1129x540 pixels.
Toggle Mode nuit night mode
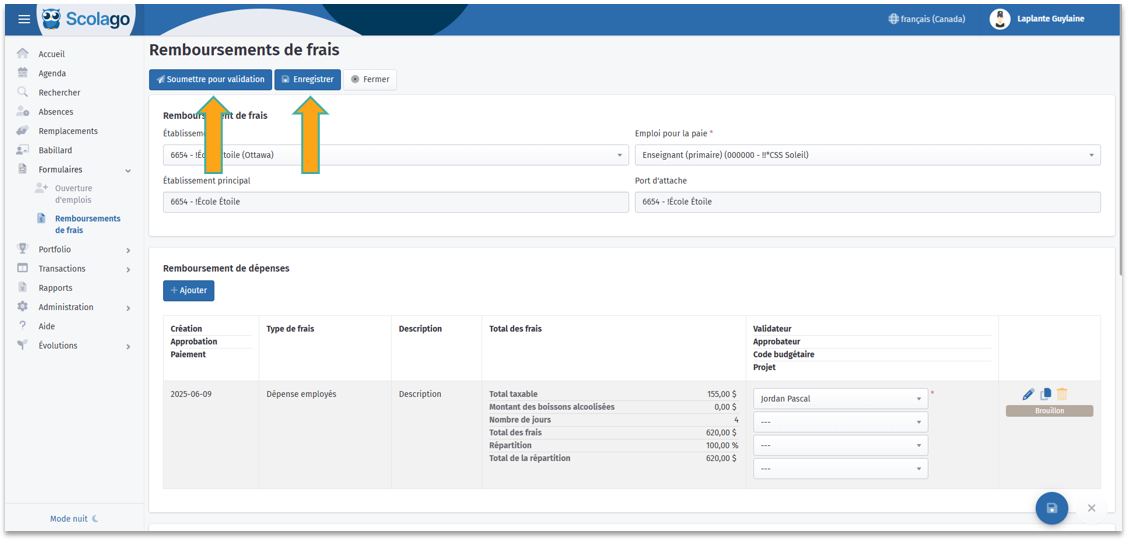point(73,518)
